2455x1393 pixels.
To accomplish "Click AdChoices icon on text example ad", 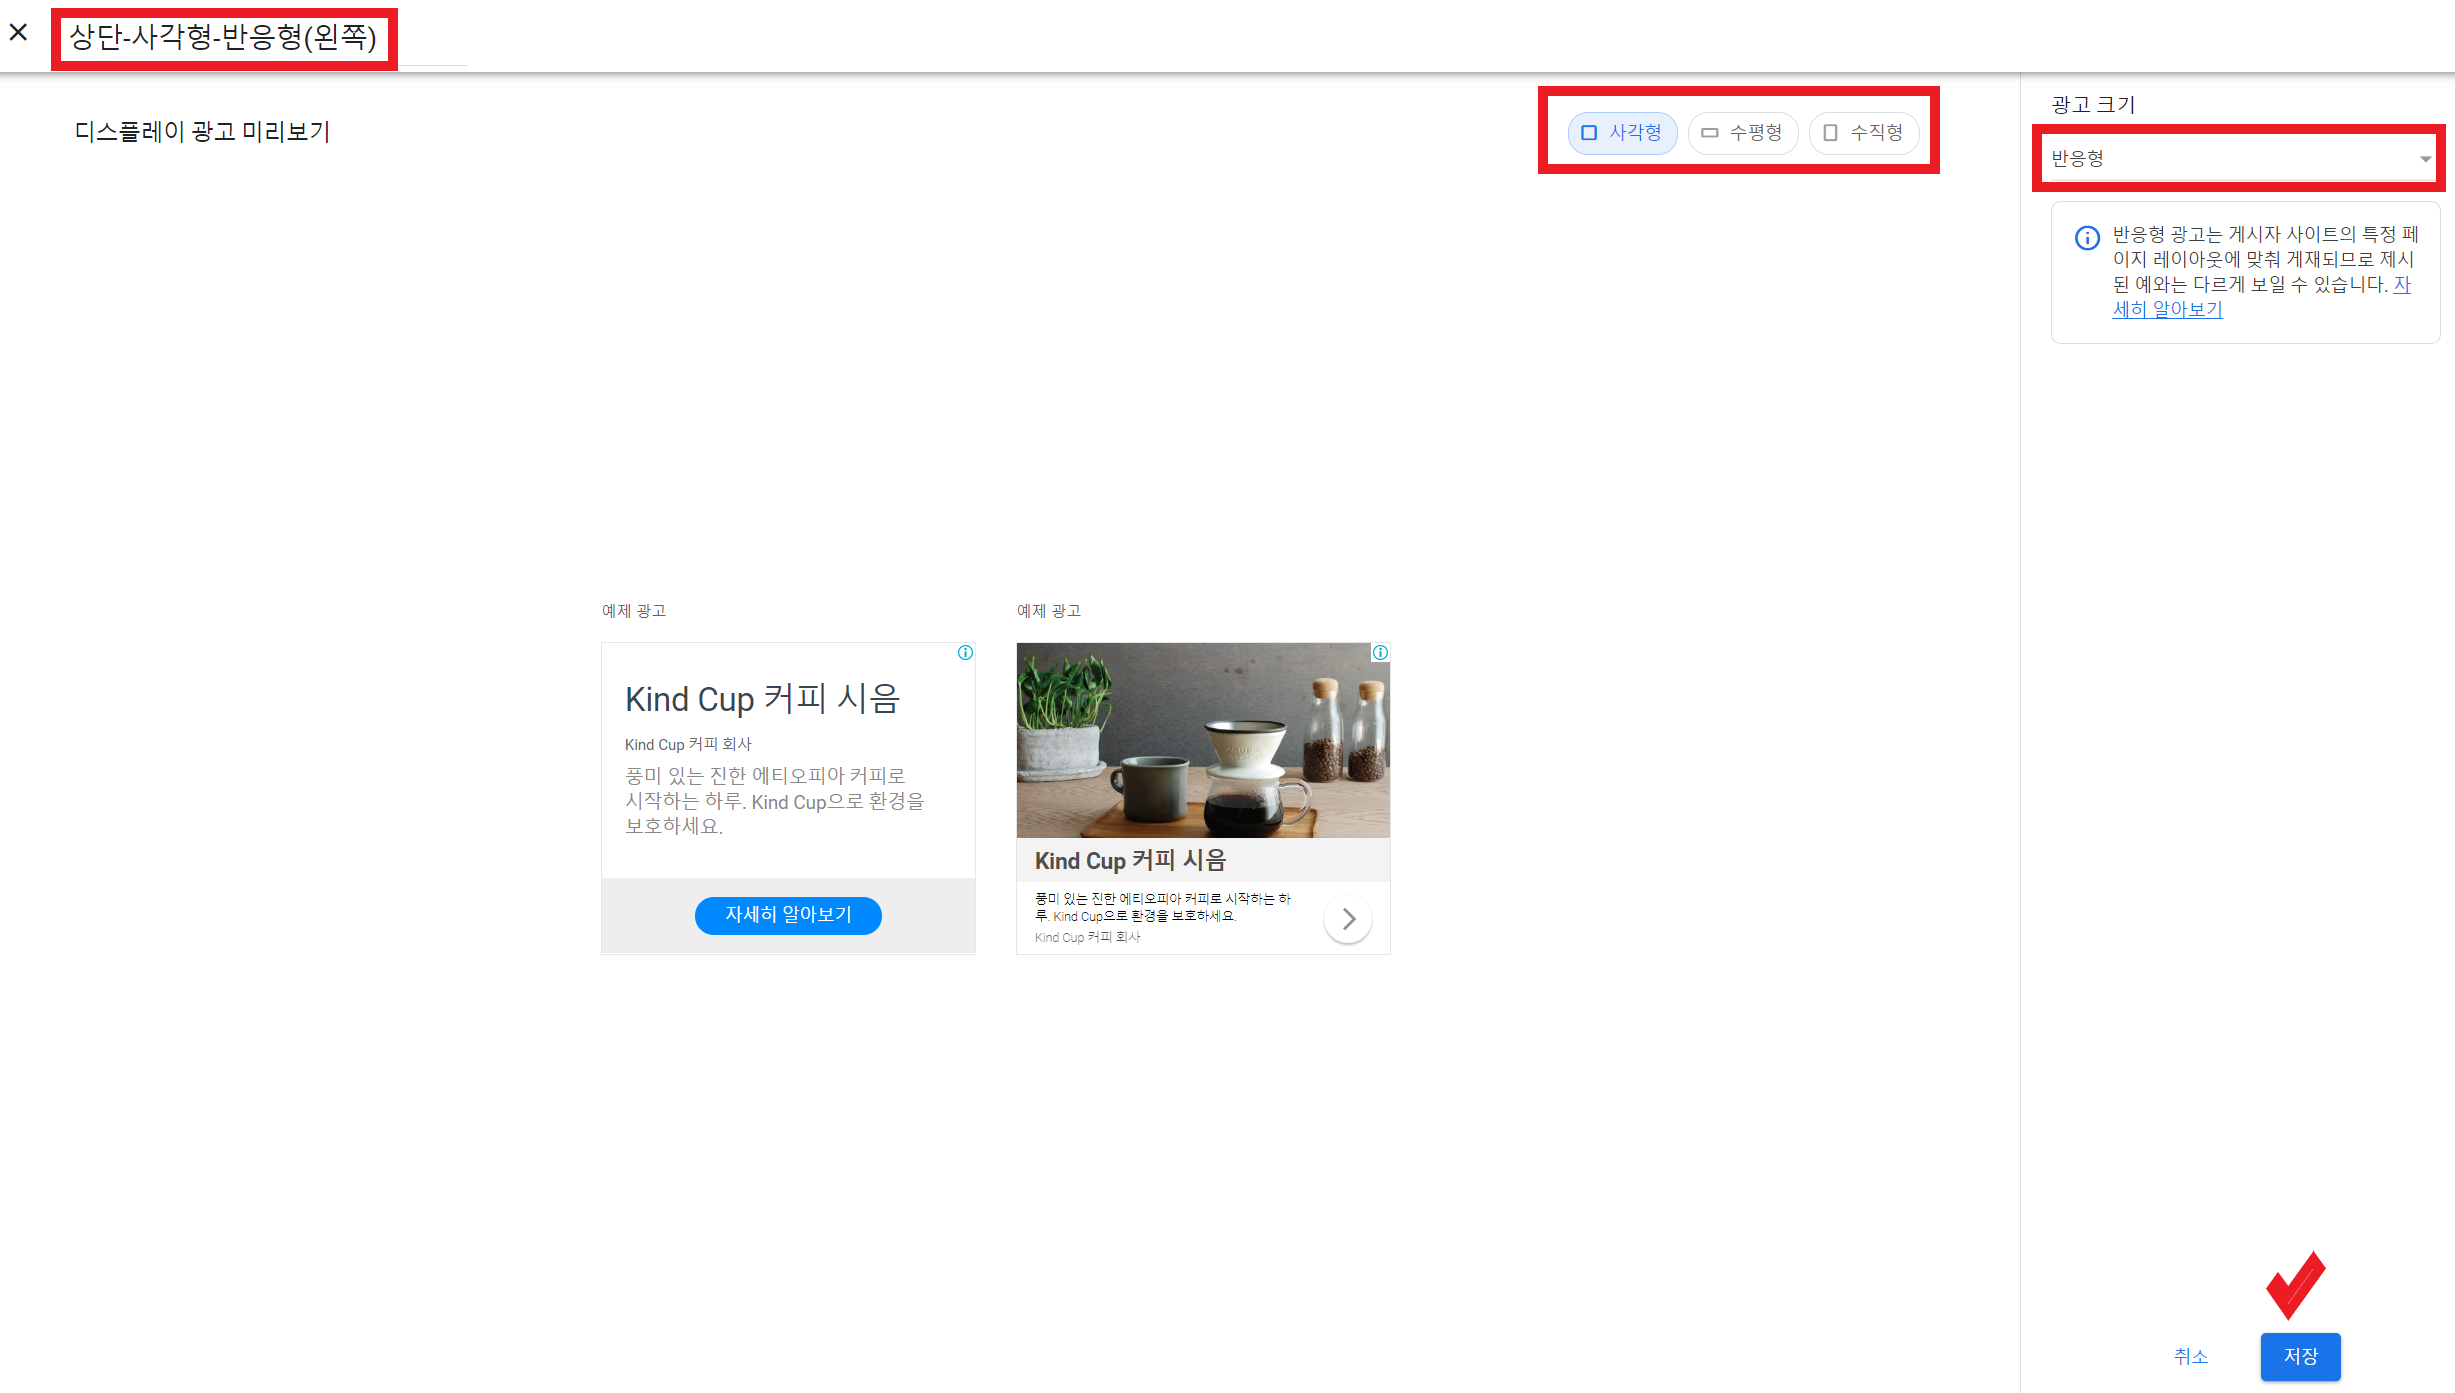I will click(965, 653).
